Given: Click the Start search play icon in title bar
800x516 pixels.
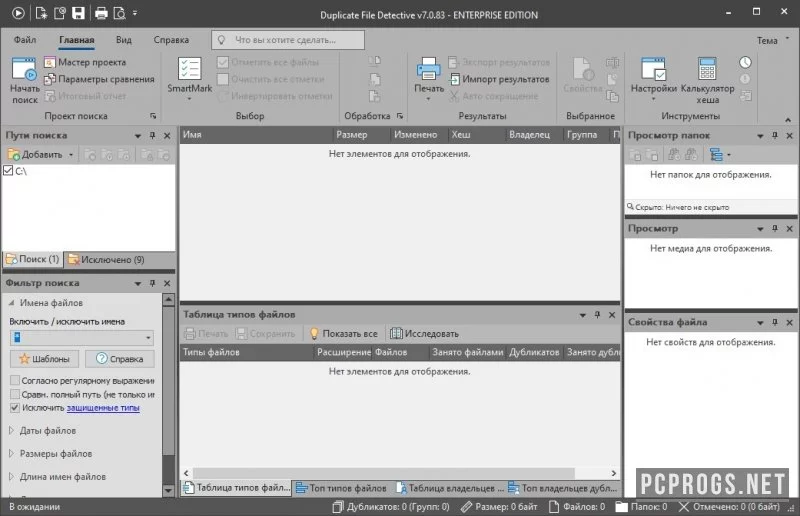Looking at the screenshot, I should [18, 13].
